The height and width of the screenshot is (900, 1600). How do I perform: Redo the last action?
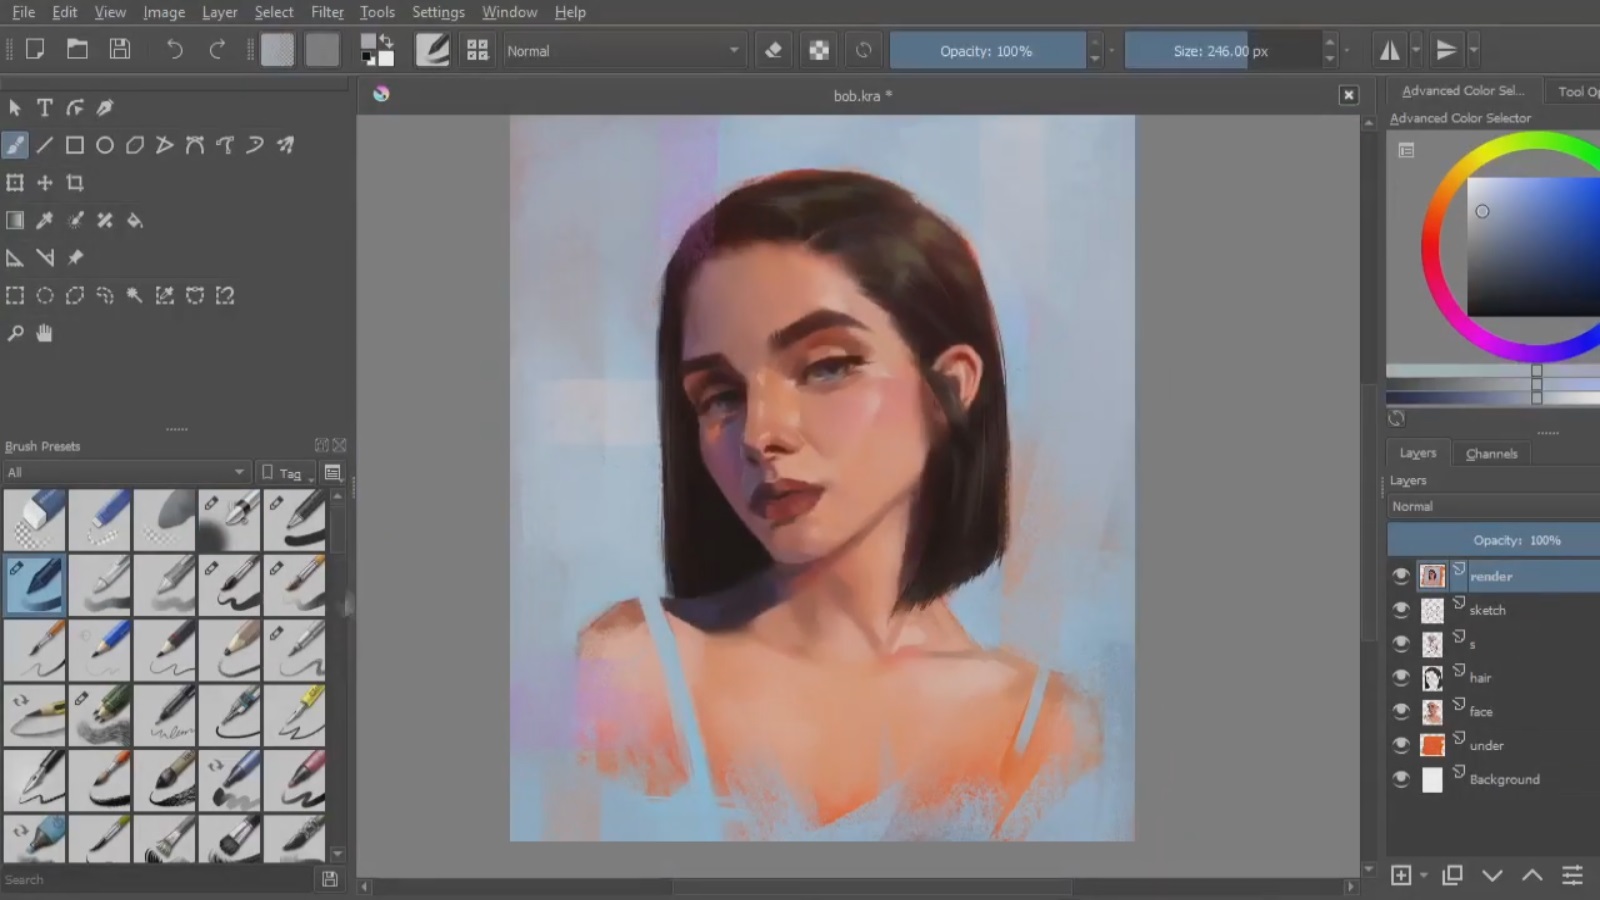tap(217, 49)
